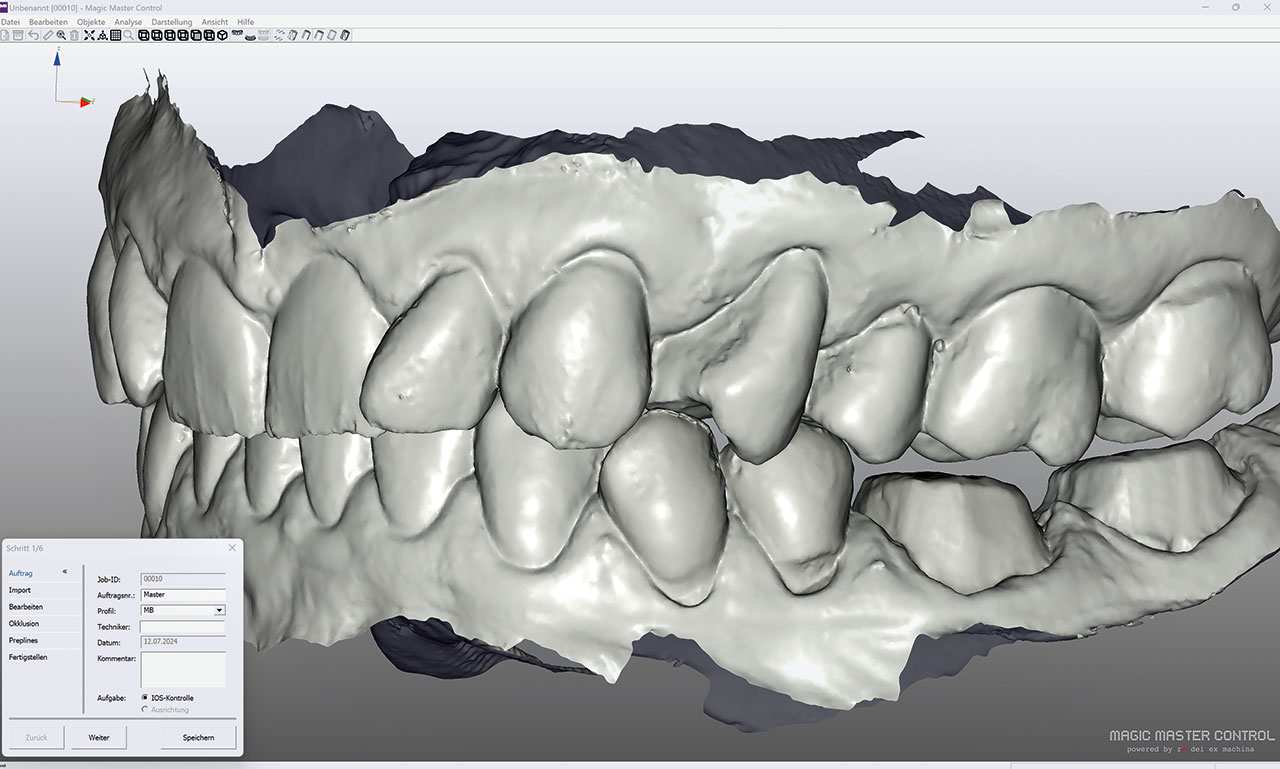Click the app logo in the title bar
This screenshot has width=1280, height=769.
tap(4, 7)
